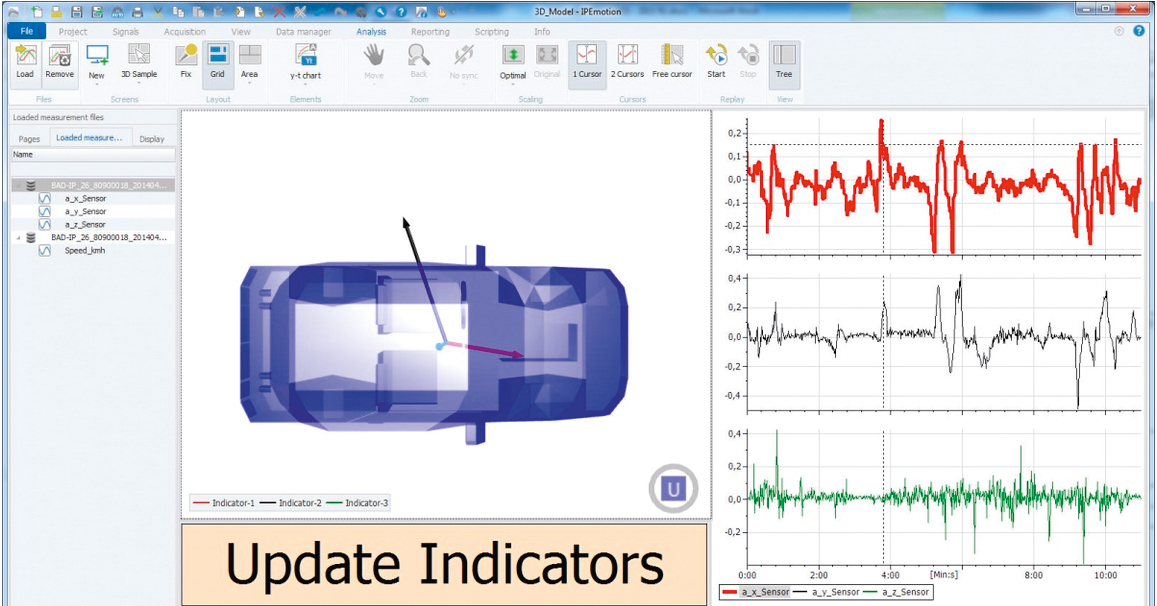Open the Optimal scaling dropdown

click(513, 84)
